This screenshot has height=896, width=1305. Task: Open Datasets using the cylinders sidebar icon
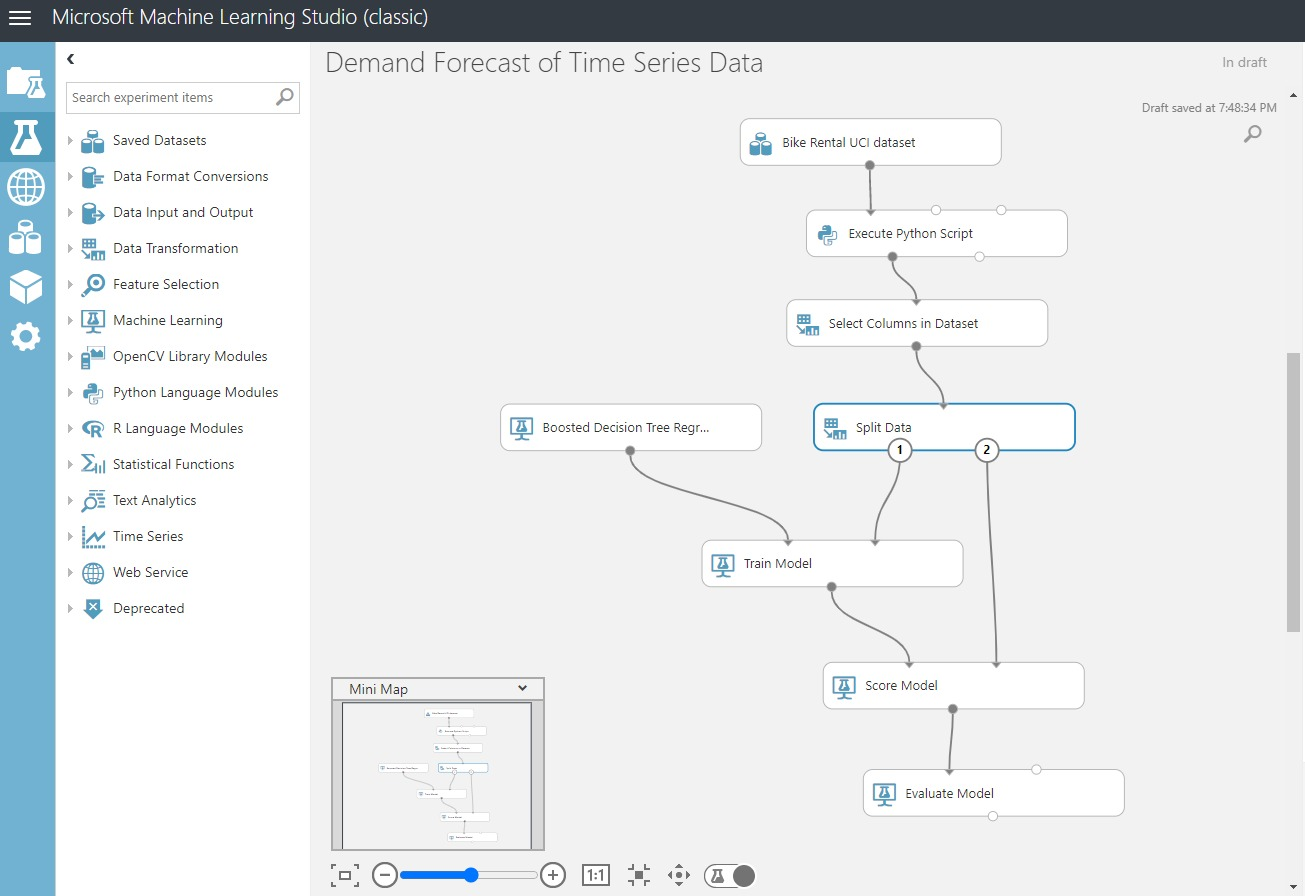click(x=27, y=237)
